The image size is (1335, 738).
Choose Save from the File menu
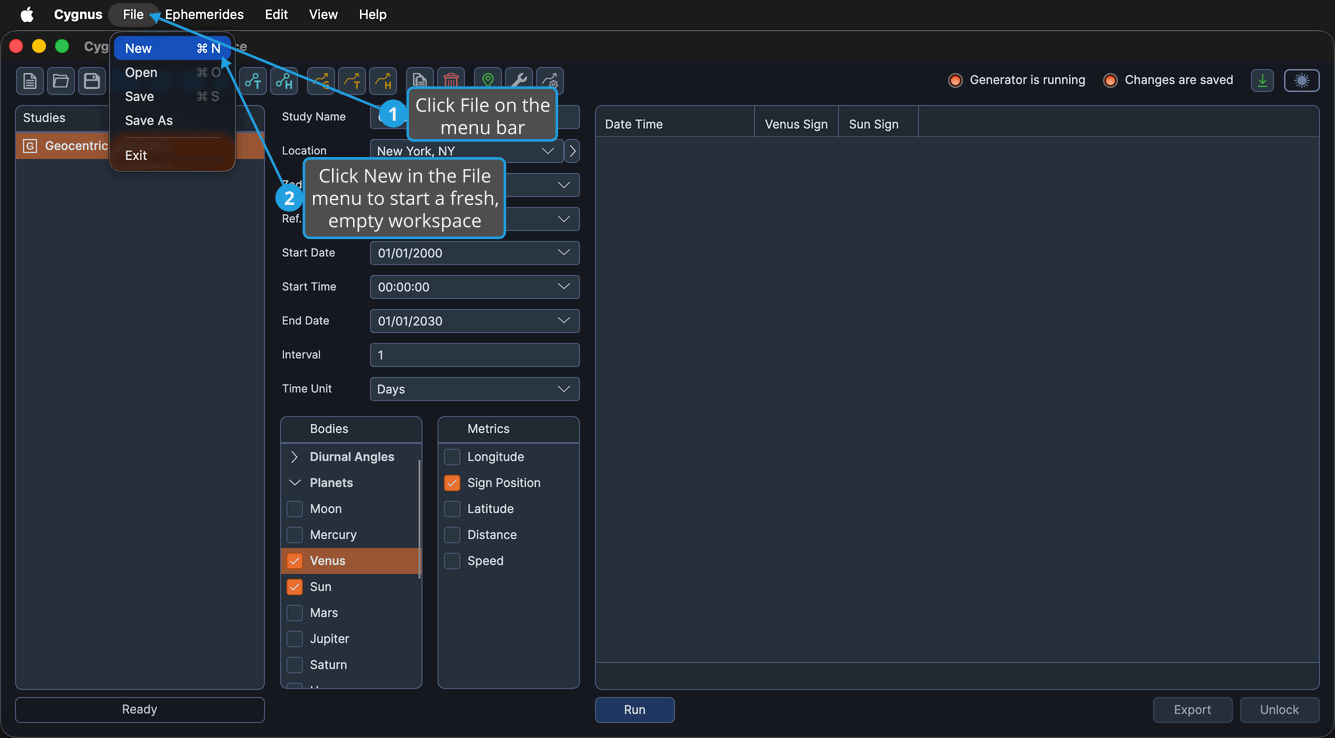(172, 96)
